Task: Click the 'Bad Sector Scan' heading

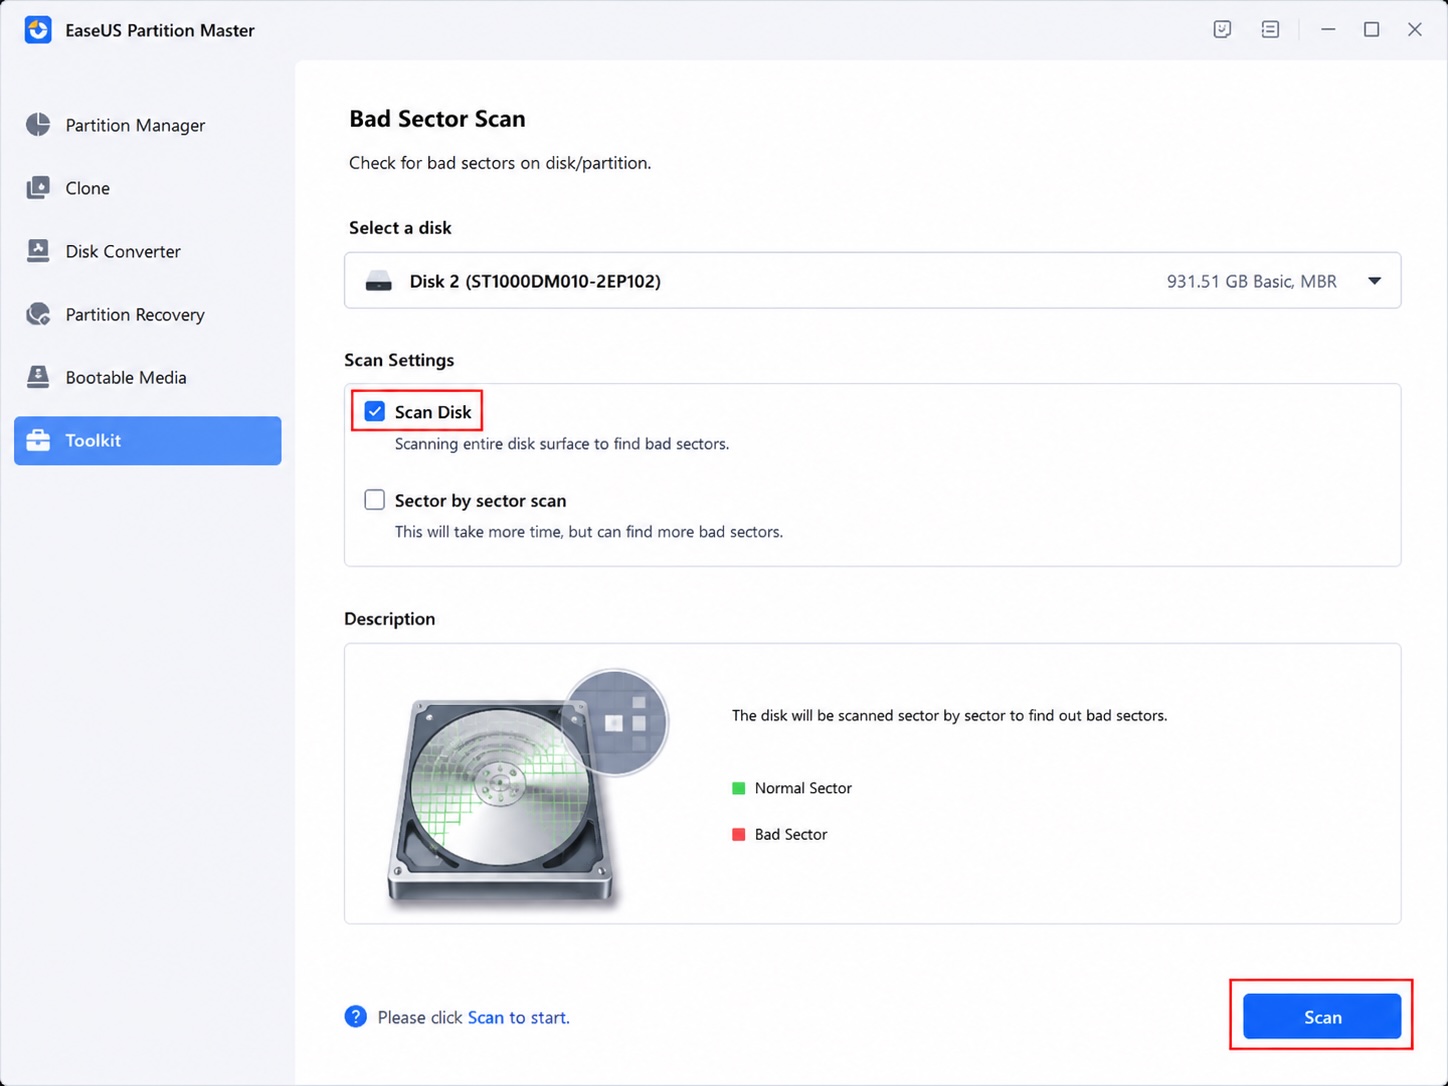Action: [x=437, y=118]
